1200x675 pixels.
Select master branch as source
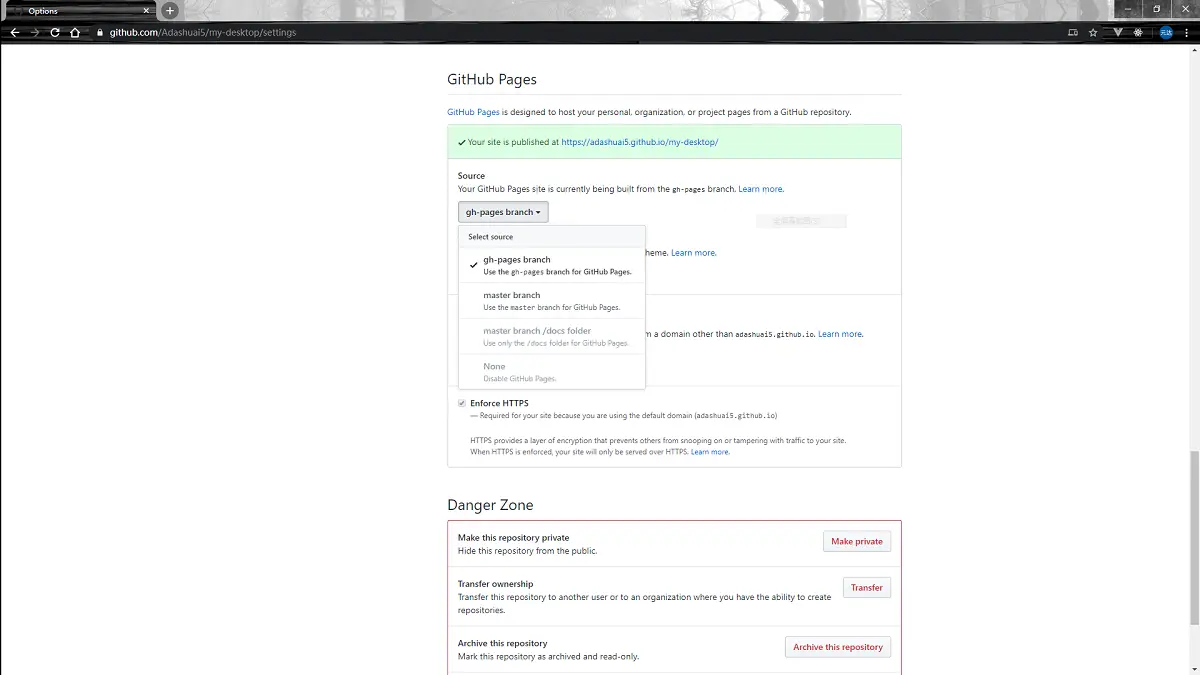(x=551, y=301)
